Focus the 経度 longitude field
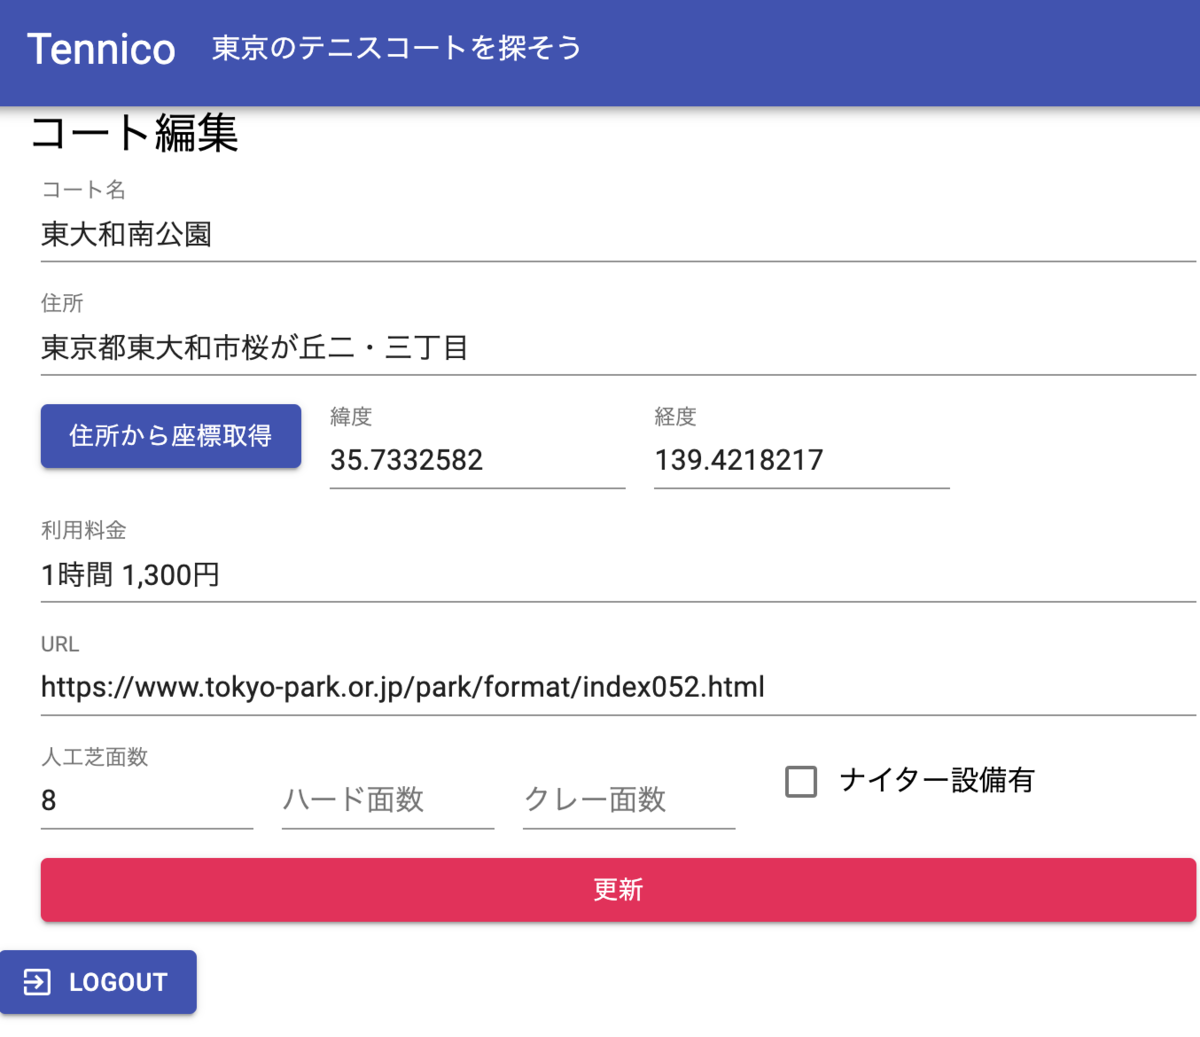This screenshot has height=1037, width=1200. (x=800, y=460)
